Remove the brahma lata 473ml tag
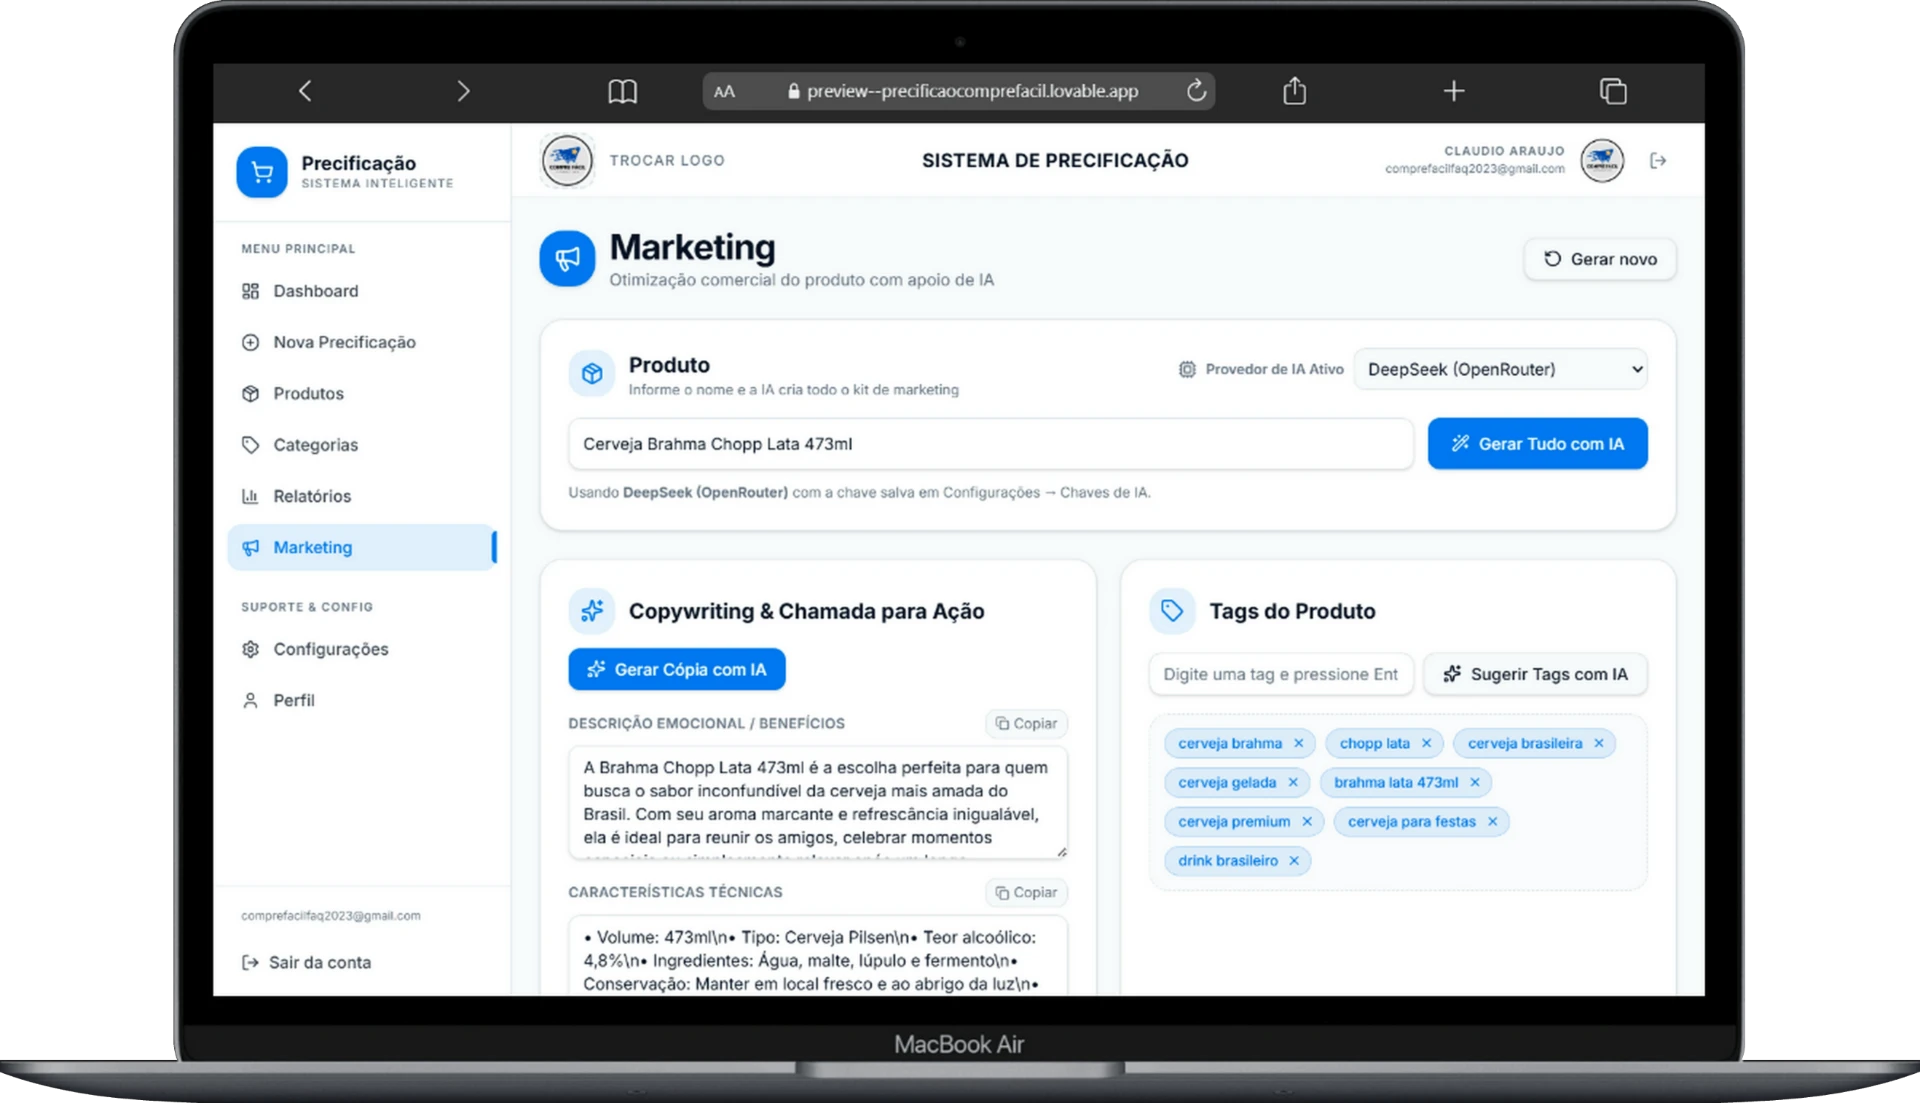This screenshot has width=1920, height=1103. click(x=1475, y=782)
